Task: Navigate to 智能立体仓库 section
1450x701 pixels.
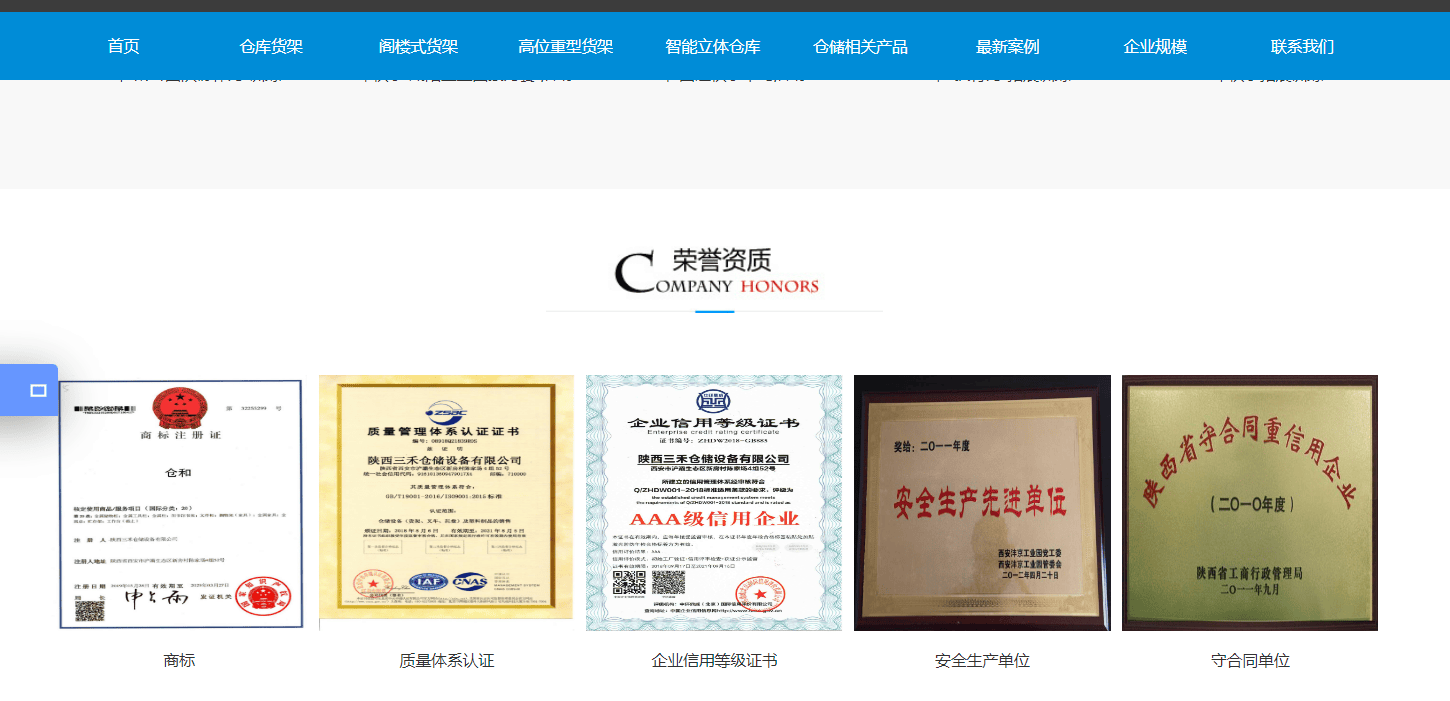Action: (711, 44)
